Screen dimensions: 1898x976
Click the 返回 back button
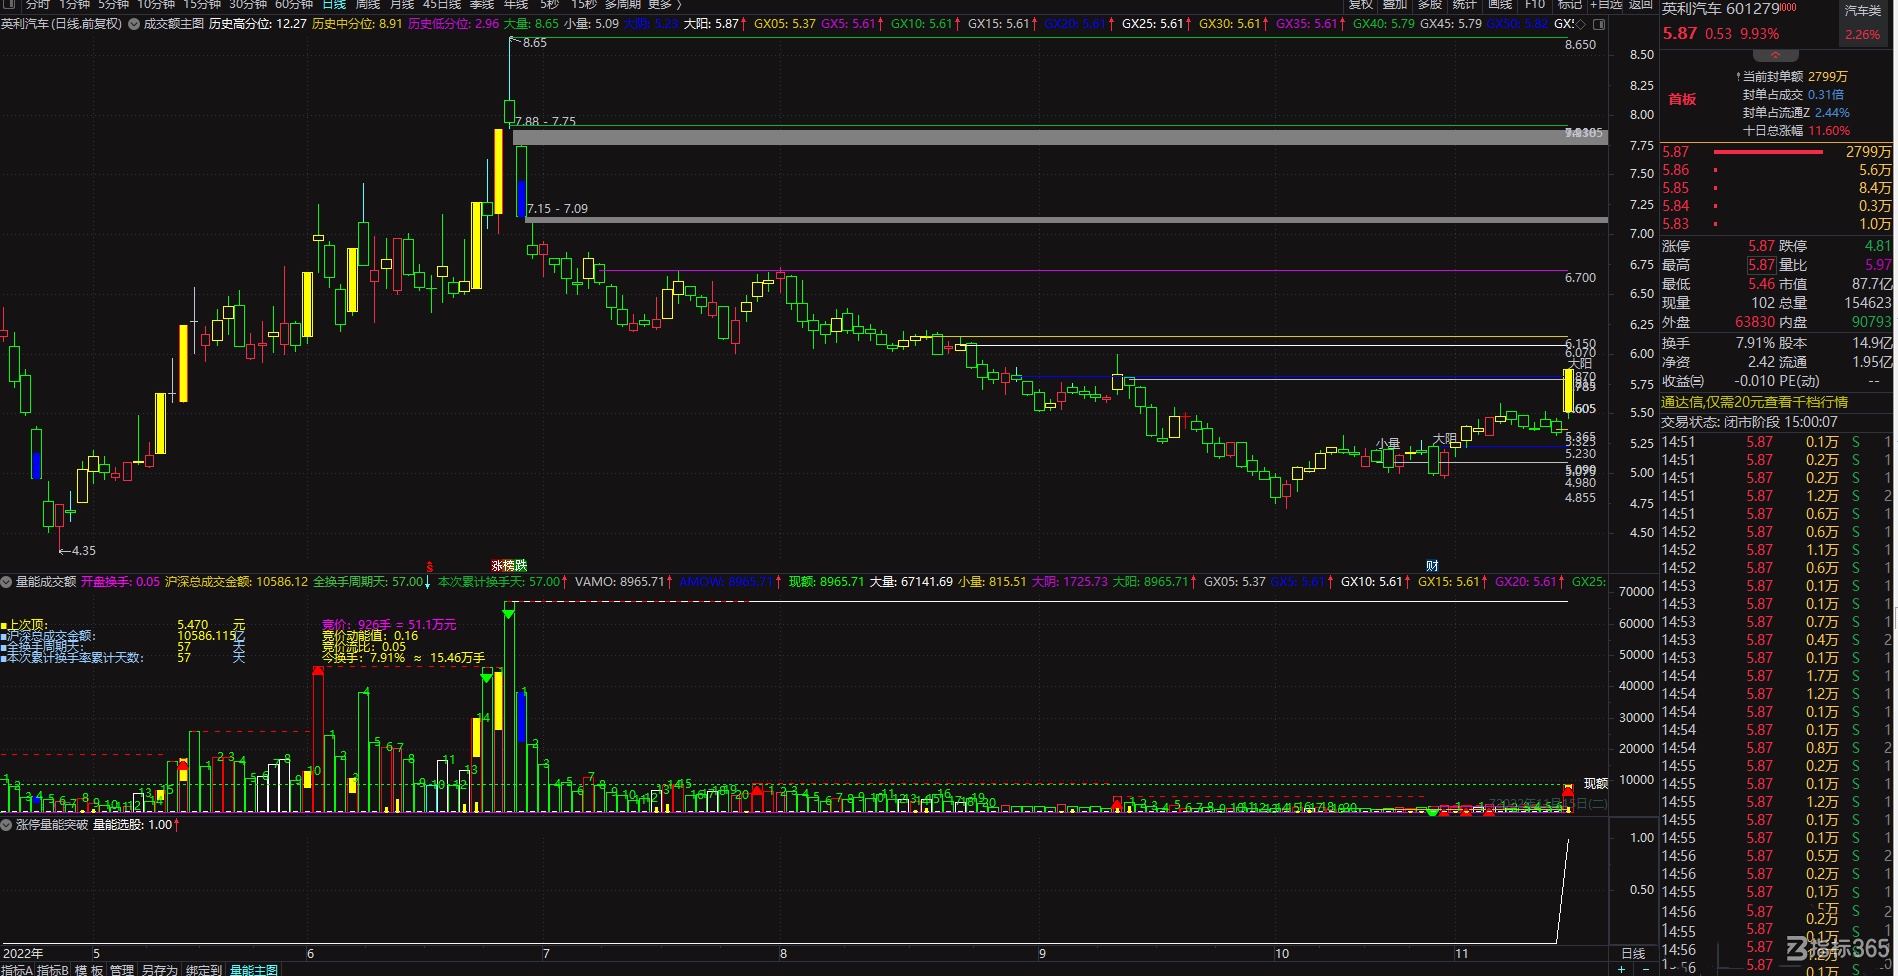pyautogui.click(x=1641, y=5)
